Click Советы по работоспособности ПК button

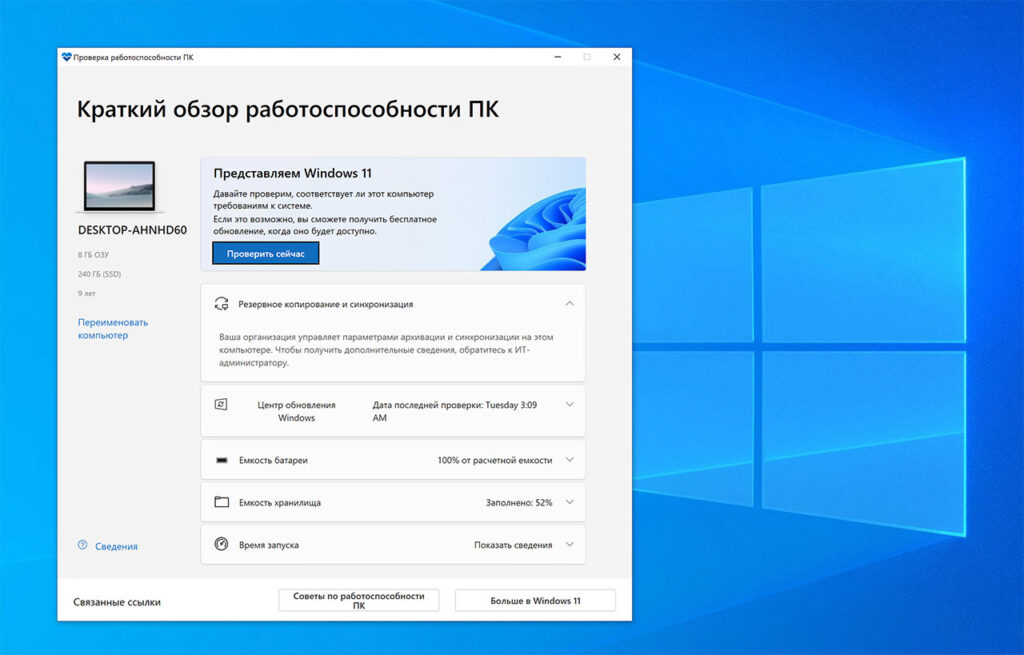coord(359,600)
